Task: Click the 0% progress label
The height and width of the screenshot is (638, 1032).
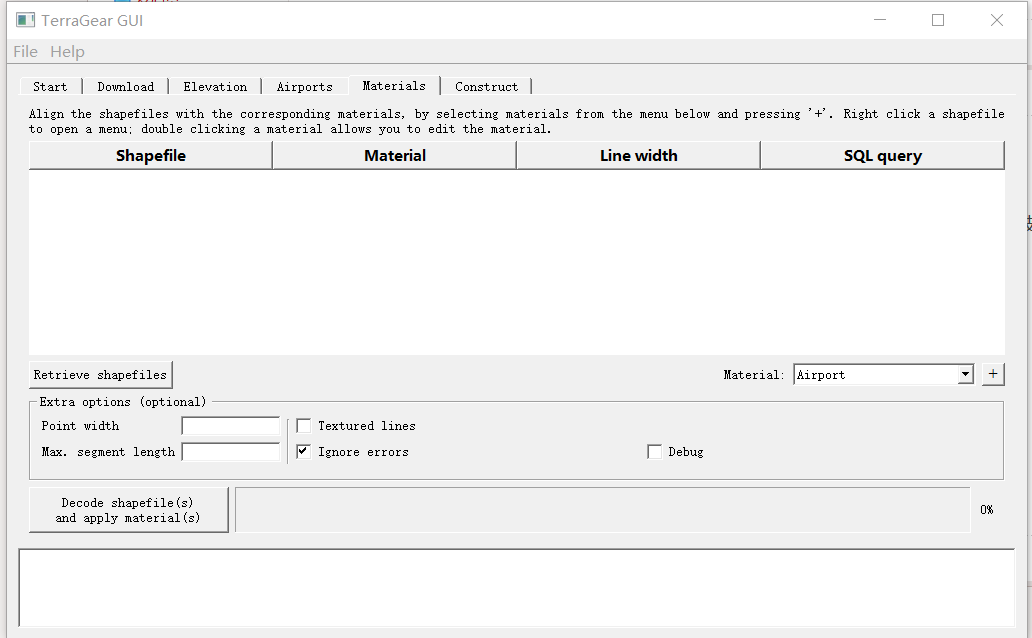Action: (987, 510)
